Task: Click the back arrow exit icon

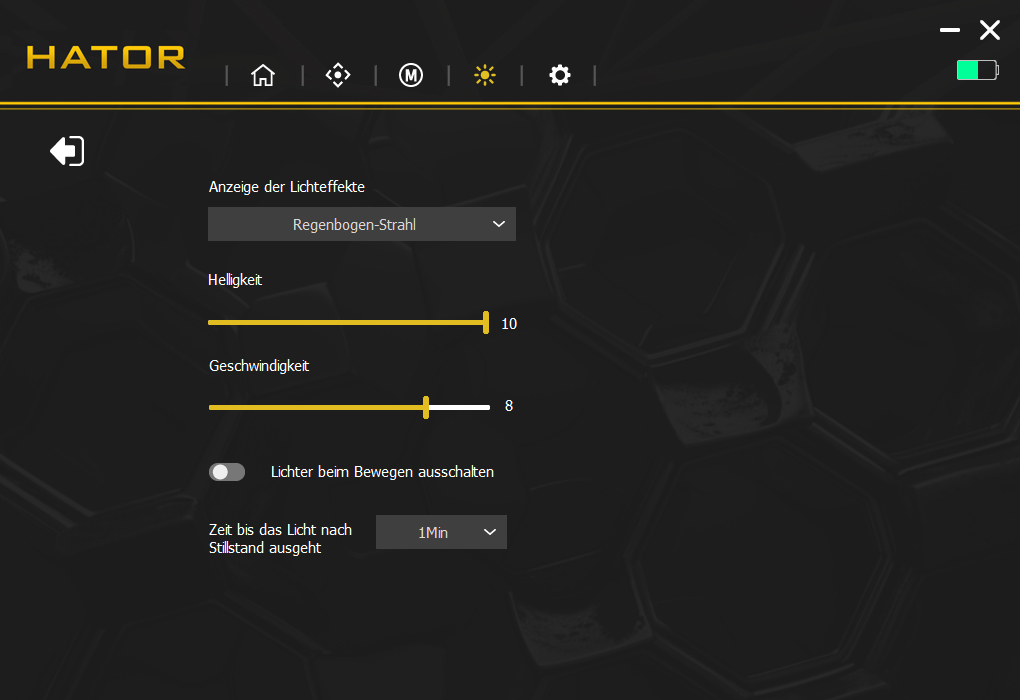Action: (x=67, y=151)
